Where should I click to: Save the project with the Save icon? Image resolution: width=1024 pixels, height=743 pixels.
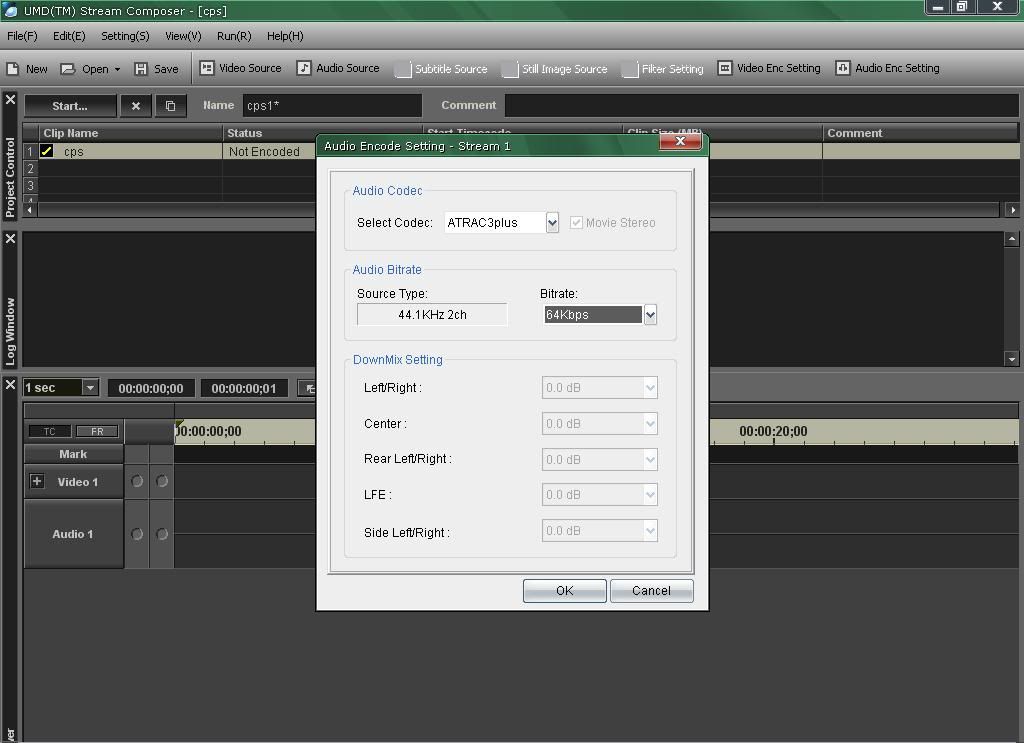[x=141, y=69]
